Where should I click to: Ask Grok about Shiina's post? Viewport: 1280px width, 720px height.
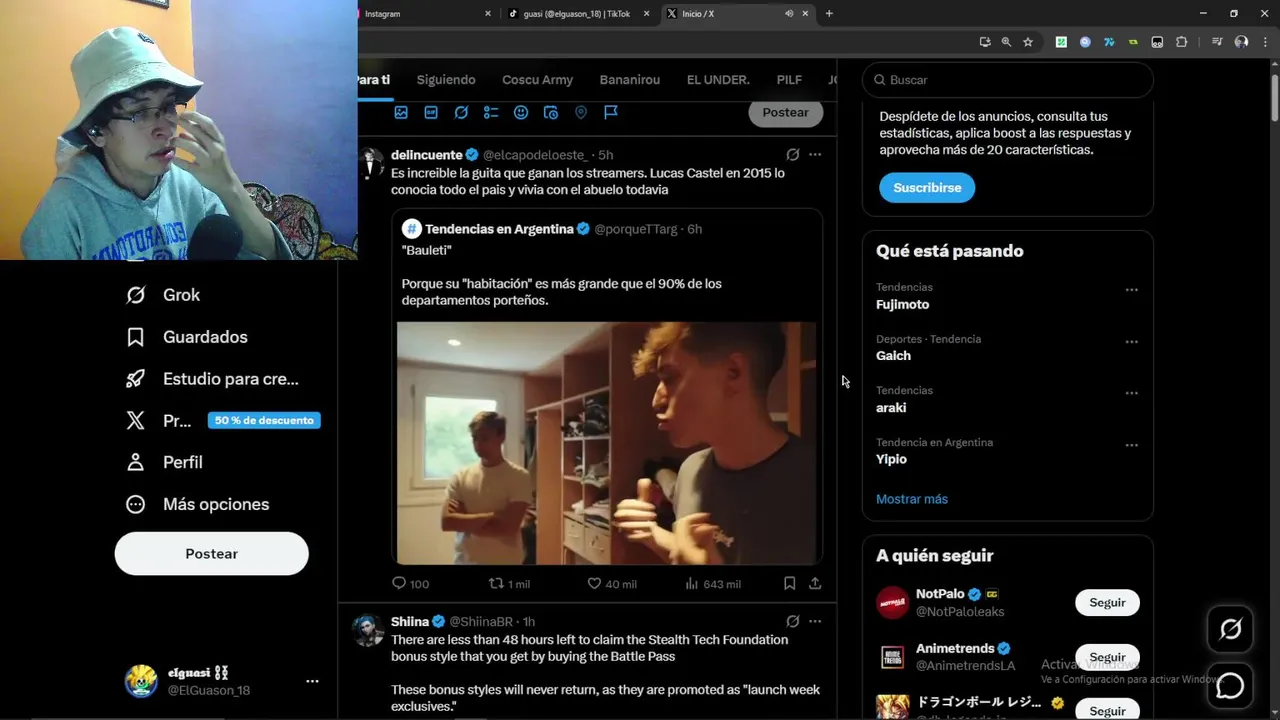[x=792, y=621]
